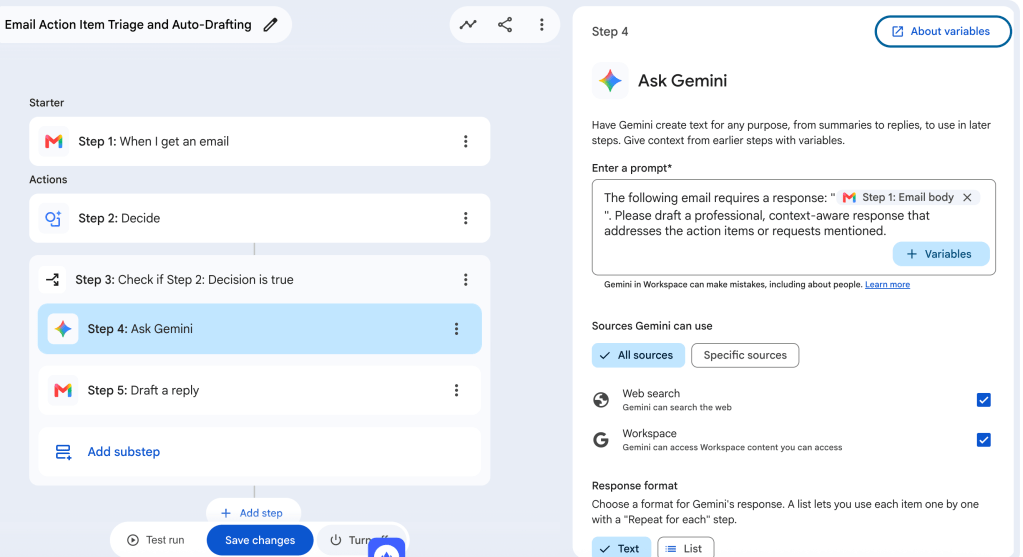Open the activity chart icon in the top bar
Viewport: 1023px width, 557px height.
click(468, 25)
